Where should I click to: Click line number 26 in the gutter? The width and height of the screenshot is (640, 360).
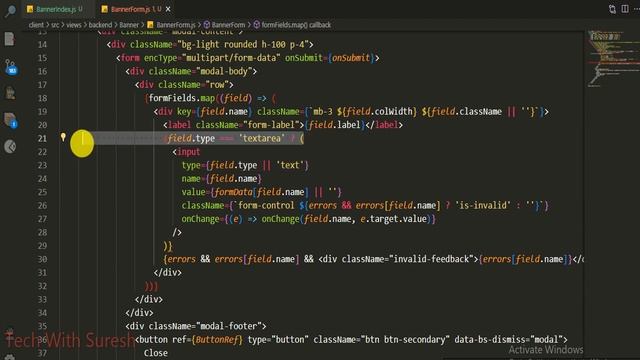42,205
